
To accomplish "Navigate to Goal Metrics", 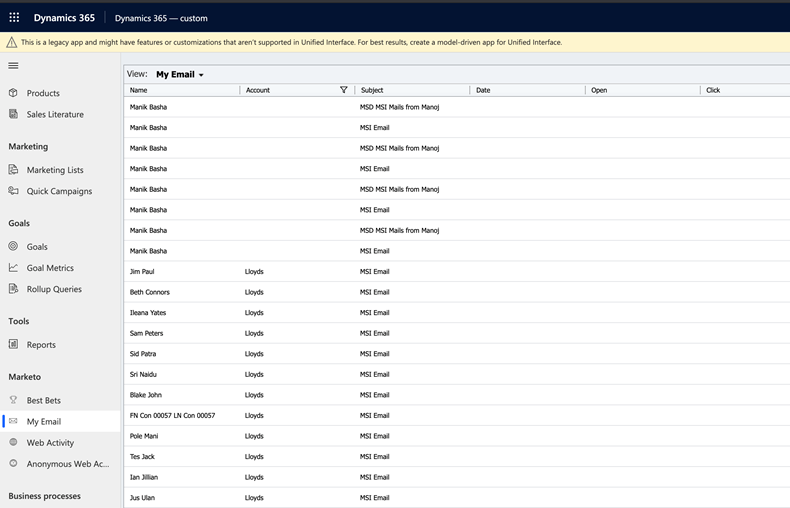I will click(50, 268).
